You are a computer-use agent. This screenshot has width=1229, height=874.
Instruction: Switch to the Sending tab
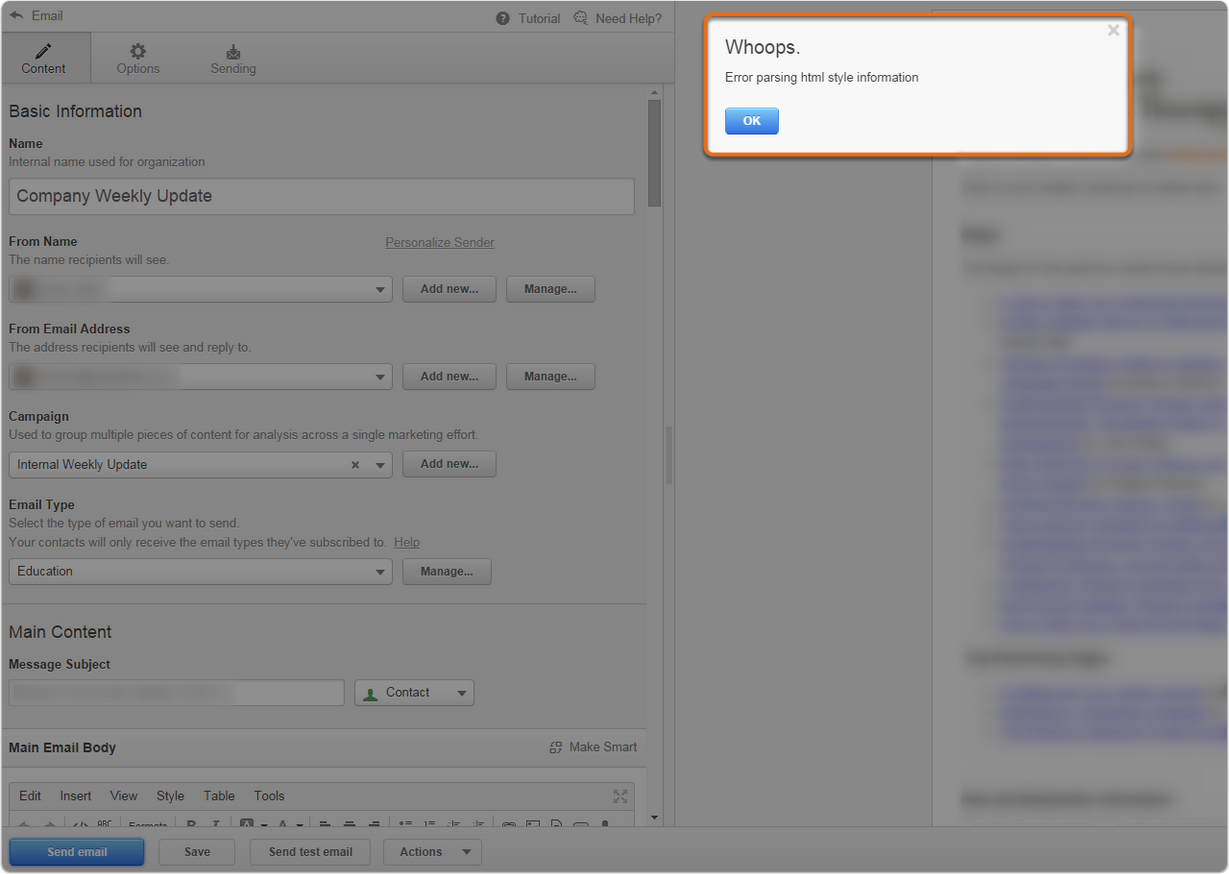pos(233,58)
